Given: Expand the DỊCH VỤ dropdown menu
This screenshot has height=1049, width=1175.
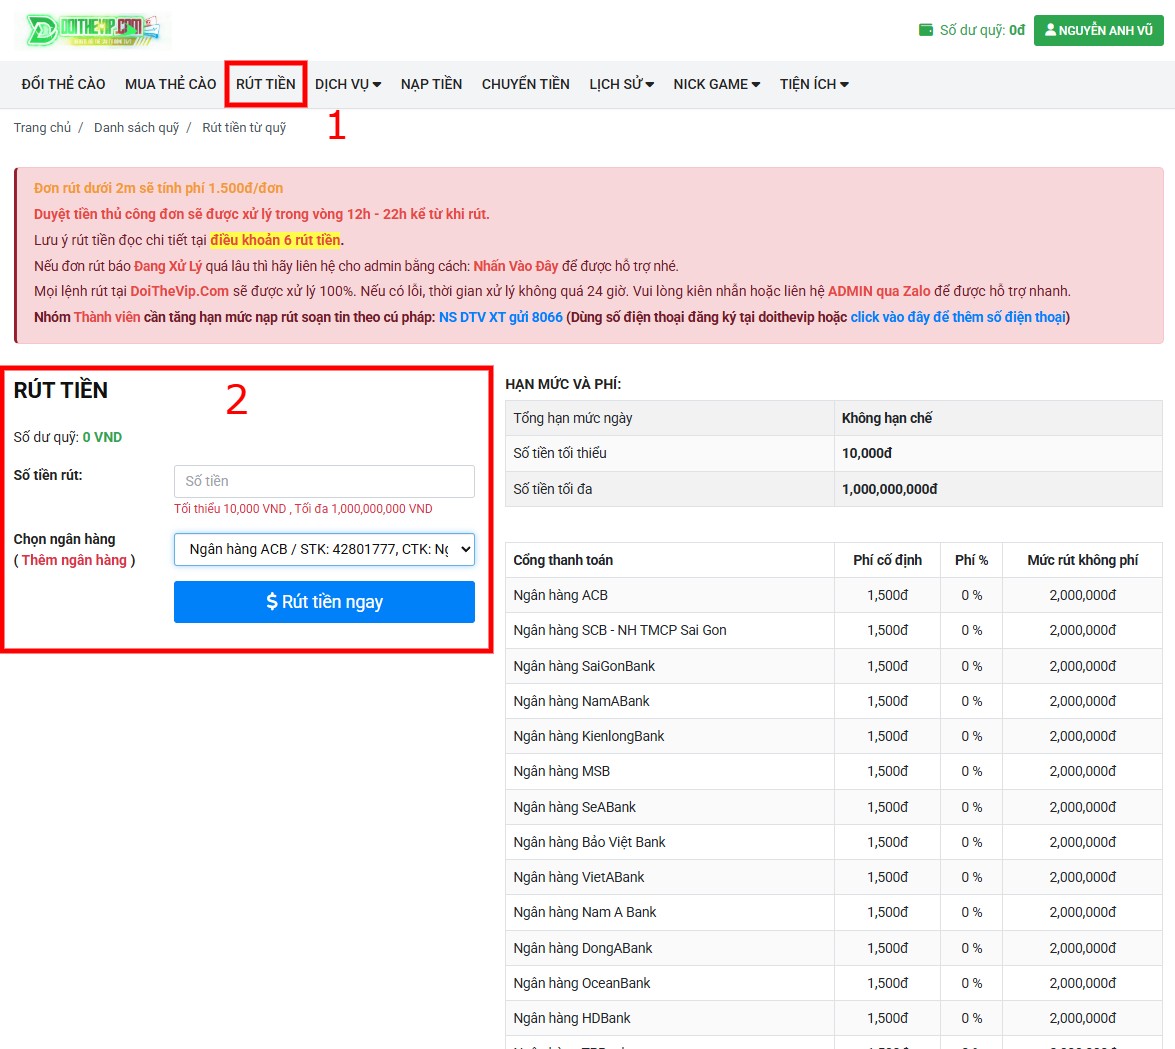Looking at the screenshot, I should click(348, 84).
